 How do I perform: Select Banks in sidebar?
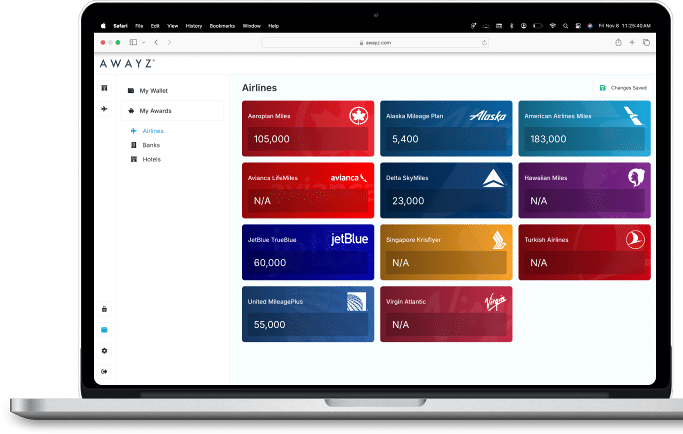point(146,145)
